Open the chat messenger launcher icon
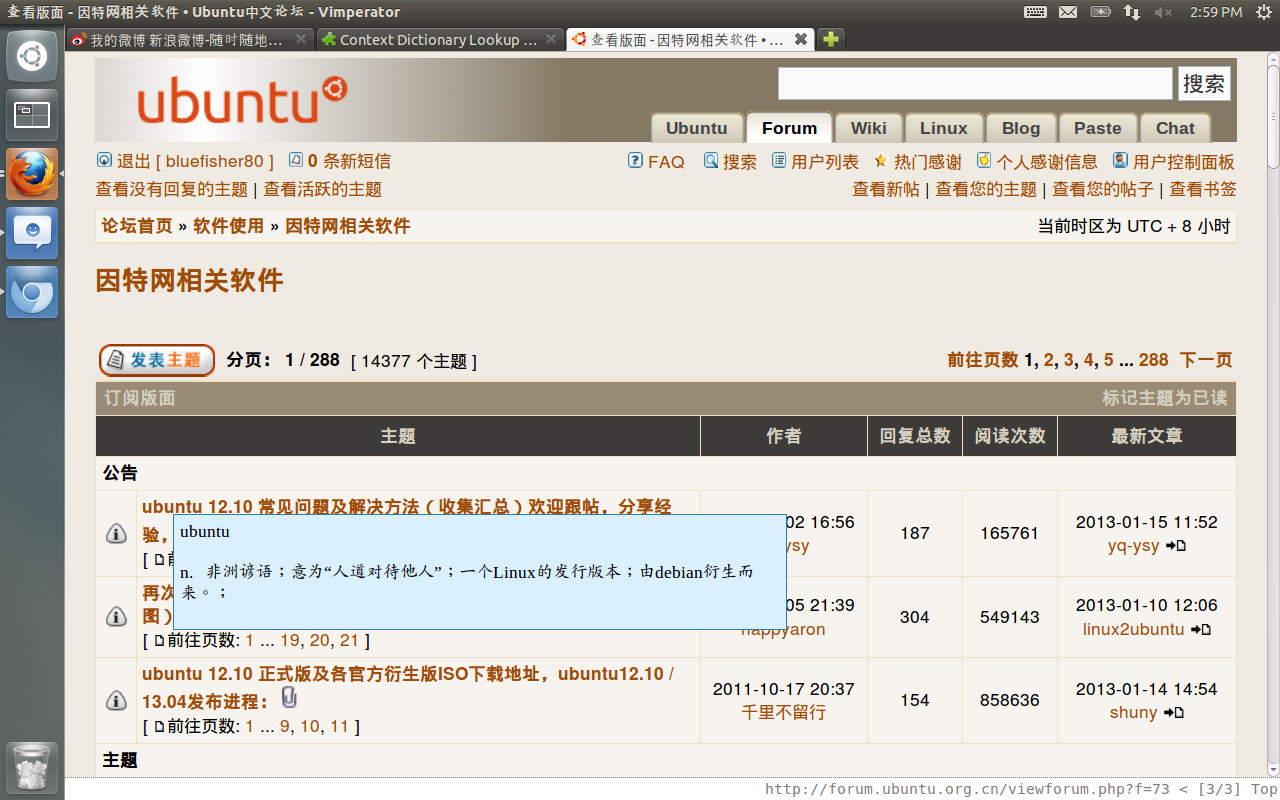 pos(32,233)
